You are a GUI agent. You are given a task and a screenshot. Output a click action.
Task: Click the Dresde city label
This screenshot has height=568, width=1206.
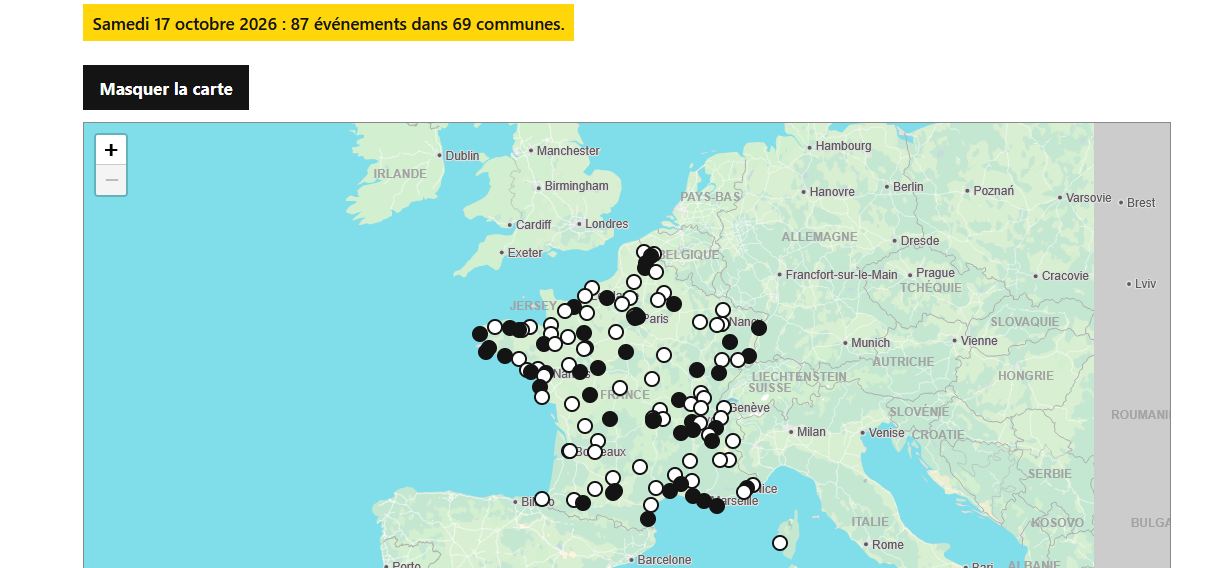pos(919,241)
